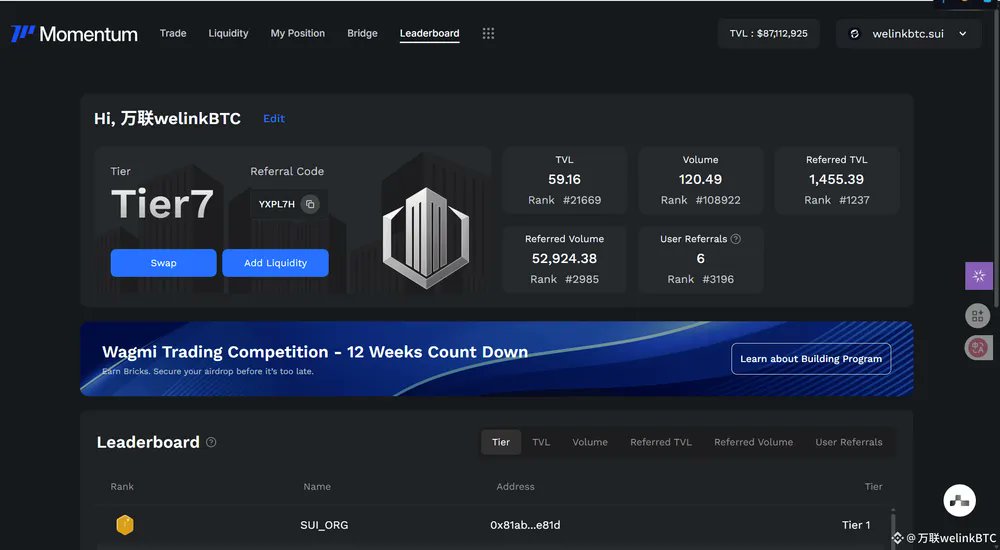Viewport: 1000px width, 550px height.
Task: Switch to the TVL leaderboard tab
Action: click(x=541, y=442)
